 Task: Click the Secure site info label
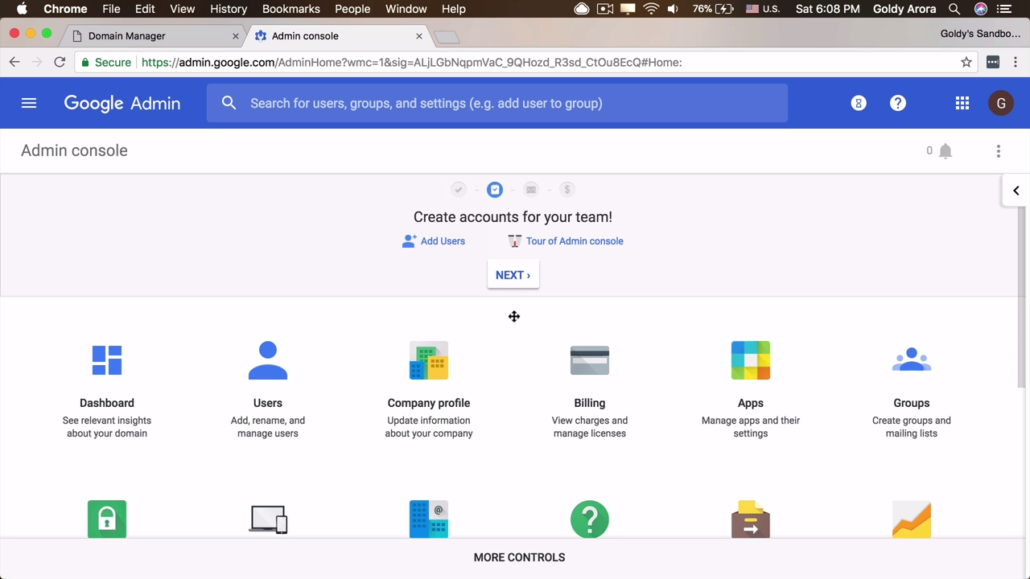106,62
